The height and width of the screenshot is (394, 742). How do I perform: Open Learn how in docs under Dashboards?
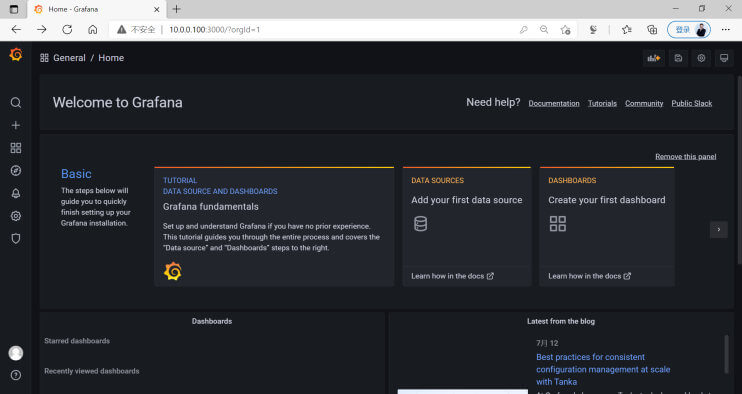coord(590,276)
